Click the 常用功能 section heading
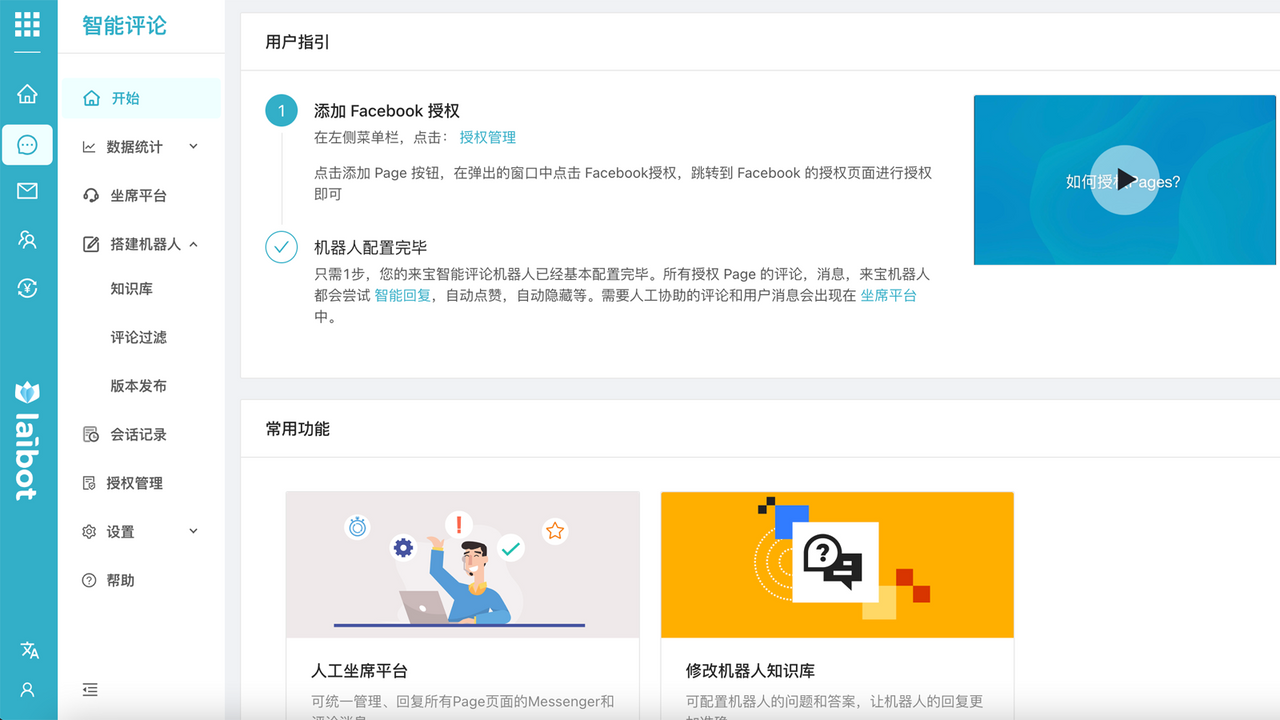Viewport: 1280px width, 720px height. click(x=297, y=429)
